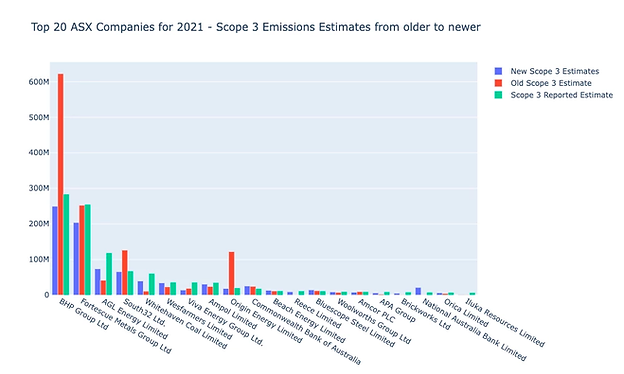Click the 400M y-axis tick

39,153
